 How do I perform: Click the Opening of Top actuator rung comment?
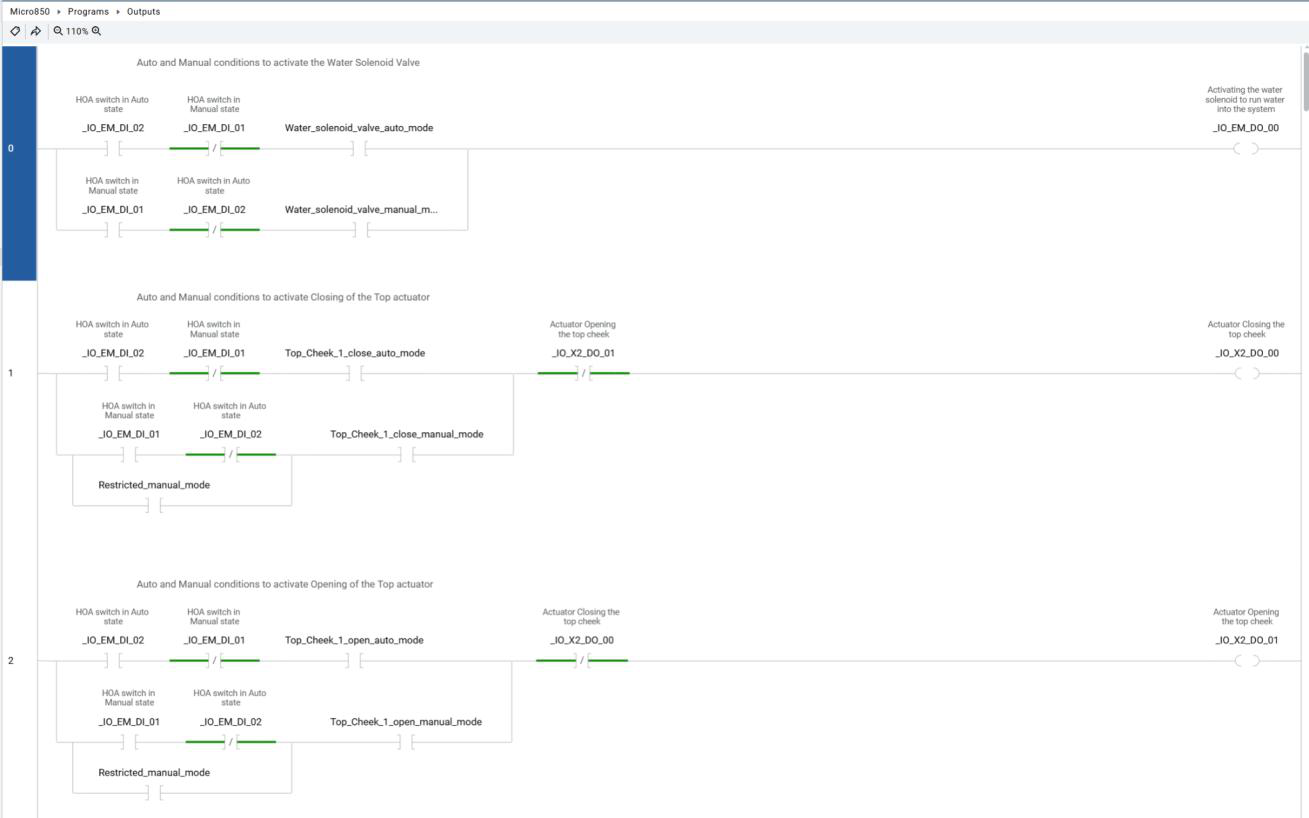[285, 585]
